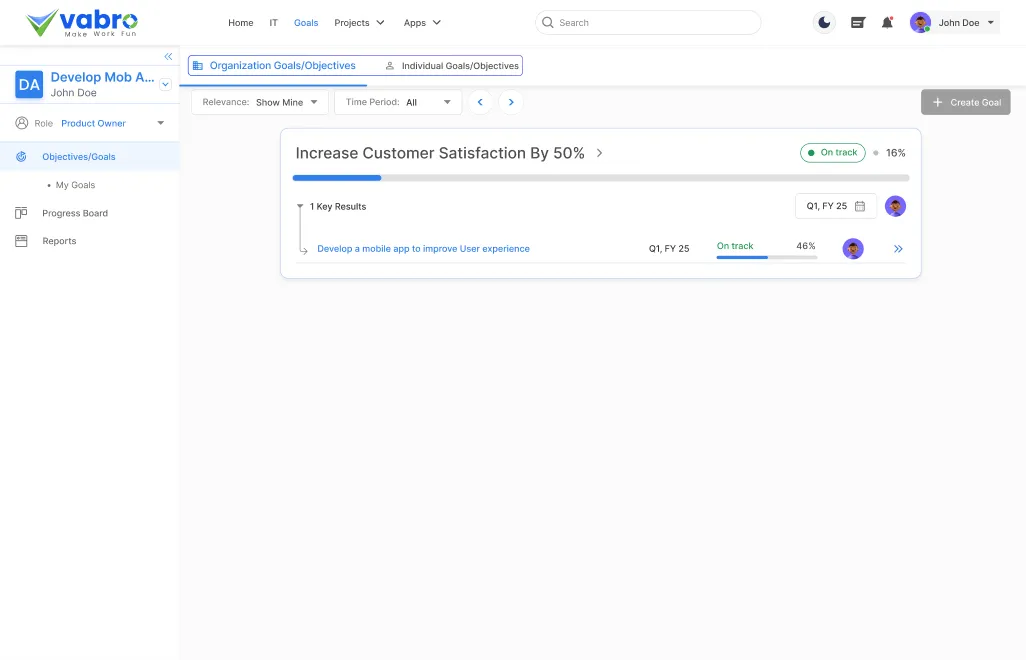Open the Relevance Show Mine dropdown
Image resolution: width=1026 pixels, height=660 pixels.
[x=260, y=102]
